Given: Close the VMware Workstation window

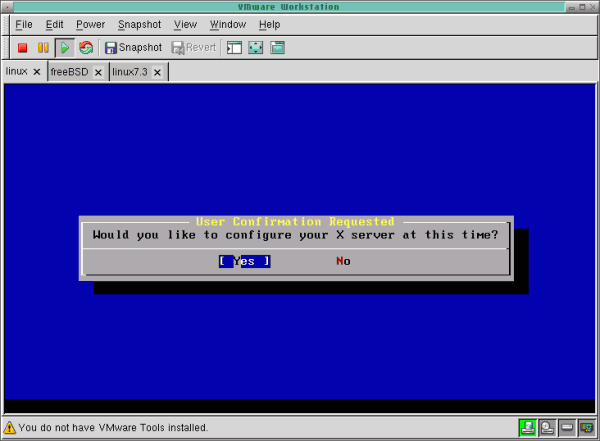Looking at the screenshot, I should click(592, 7).
